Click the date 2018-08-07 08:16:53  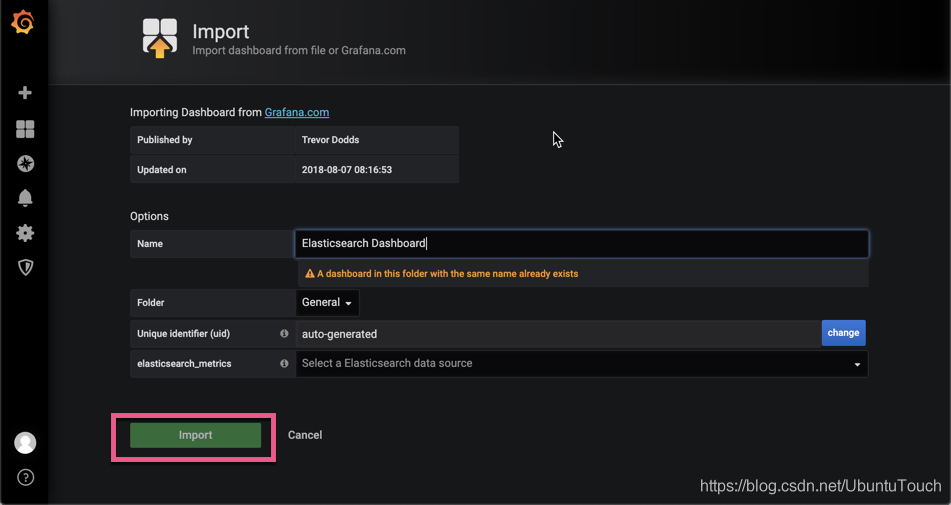347,170
